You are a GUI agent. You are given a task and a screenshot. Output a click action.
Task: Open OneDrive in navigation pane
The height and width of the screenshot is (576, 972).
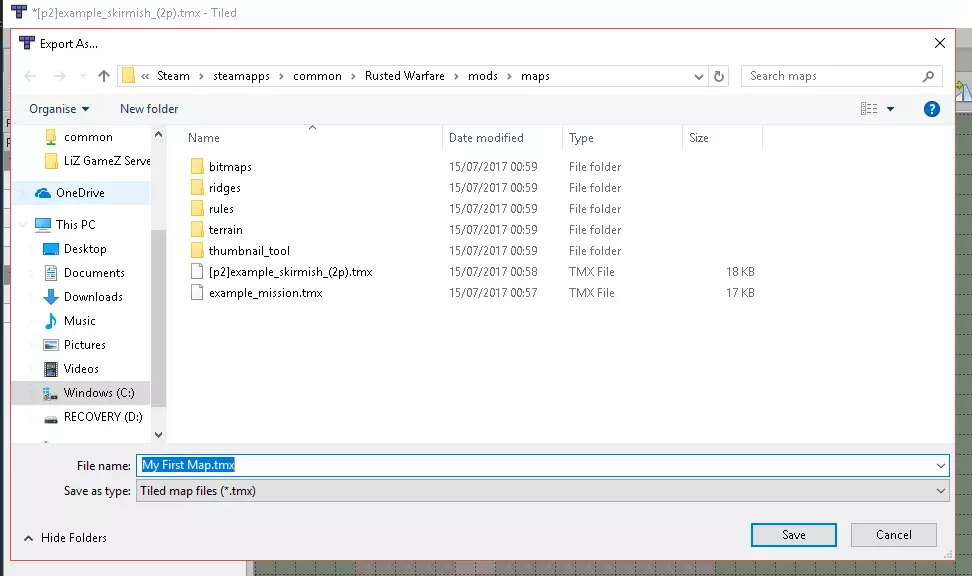[80, 193]
